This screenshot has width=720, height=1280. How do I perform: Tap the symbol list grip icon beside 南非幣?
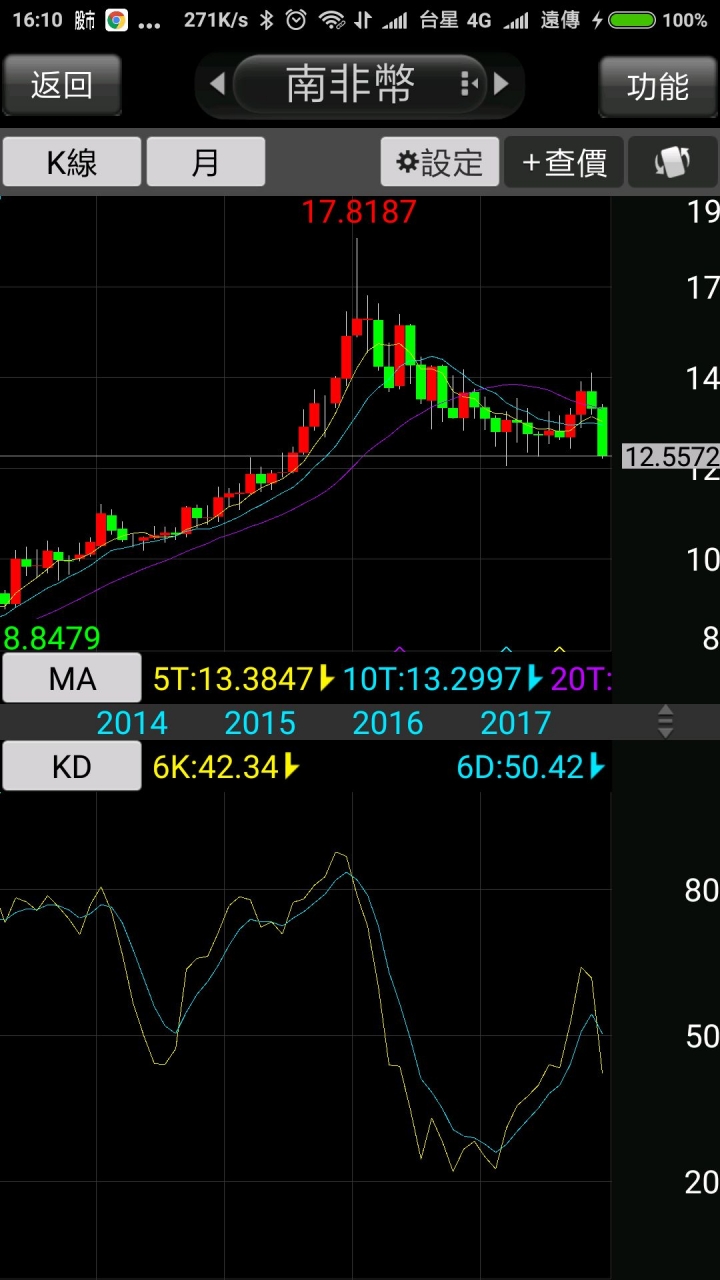(467, 84)
